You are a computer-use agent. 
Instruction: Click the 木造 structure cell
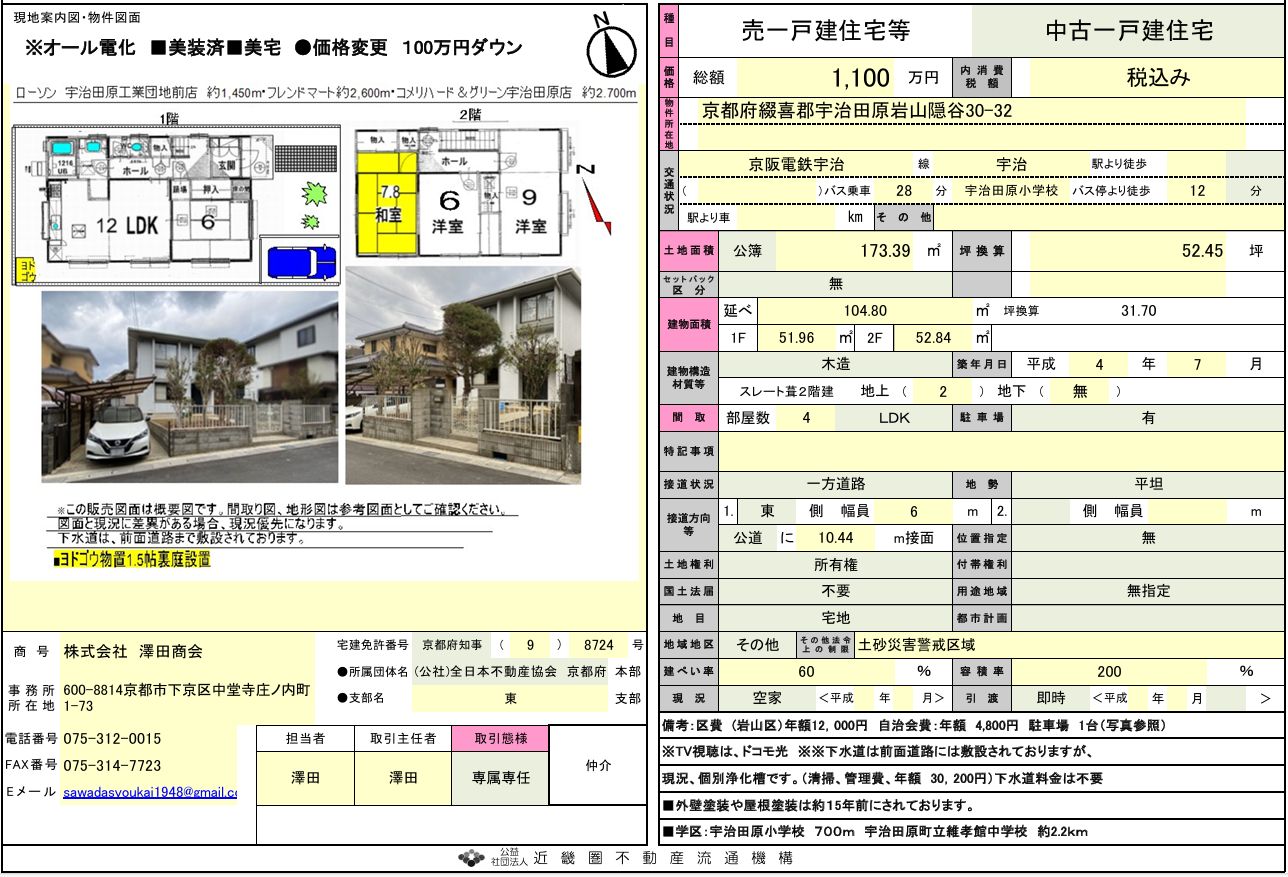point(836,364)
